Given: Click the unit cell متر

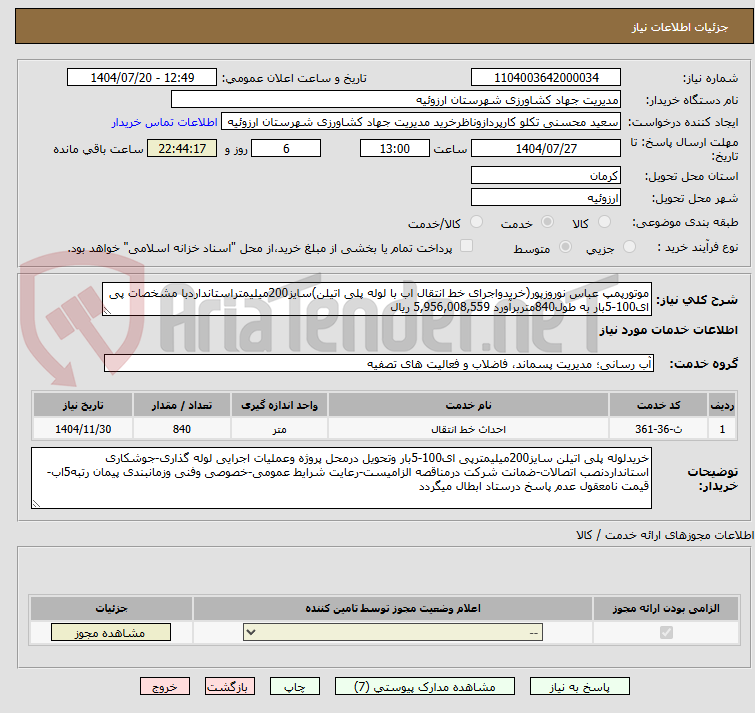Looking at the screenshot, I should pos(279,429).
